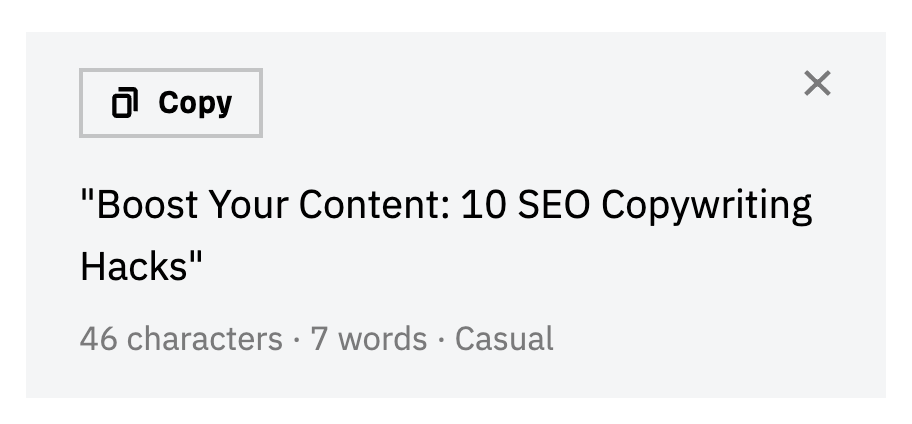Click the dot separator before "Casual"
912x424 pixels.
(x=441, y=340)
